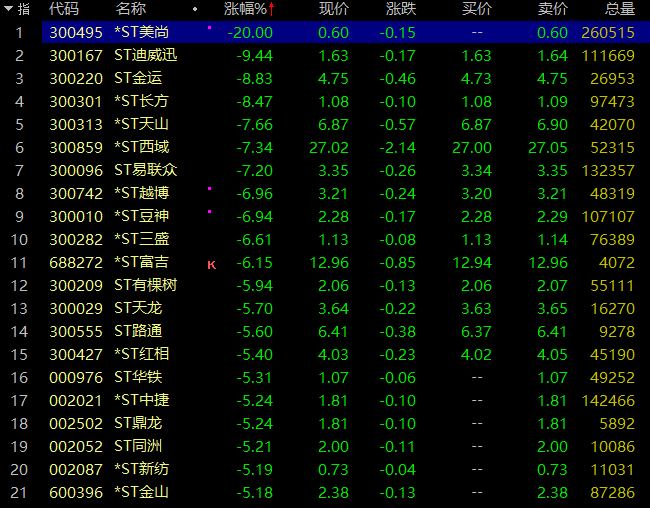Click the 142466 volume value
Image resolution: width=650 pixels, height=508 pixels.
(608, 401)
